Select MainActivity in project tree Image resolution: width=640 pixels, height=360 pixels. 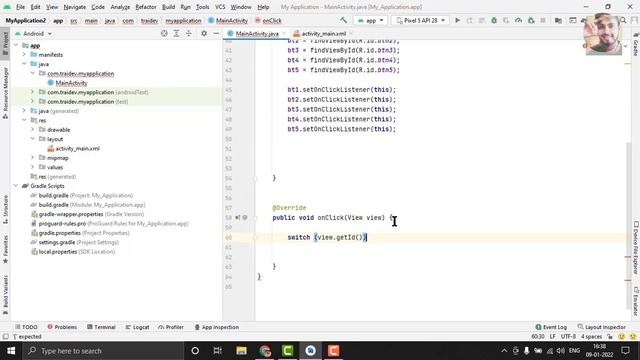(71, 83)
